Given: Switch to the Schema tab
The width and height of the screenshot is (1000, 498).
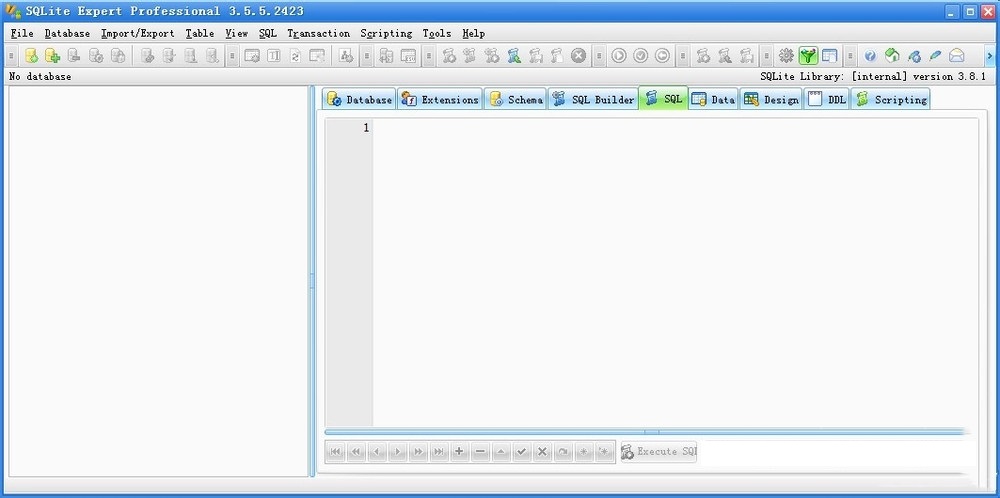Looking at the screenshot, I should click(x=515, y=99).
